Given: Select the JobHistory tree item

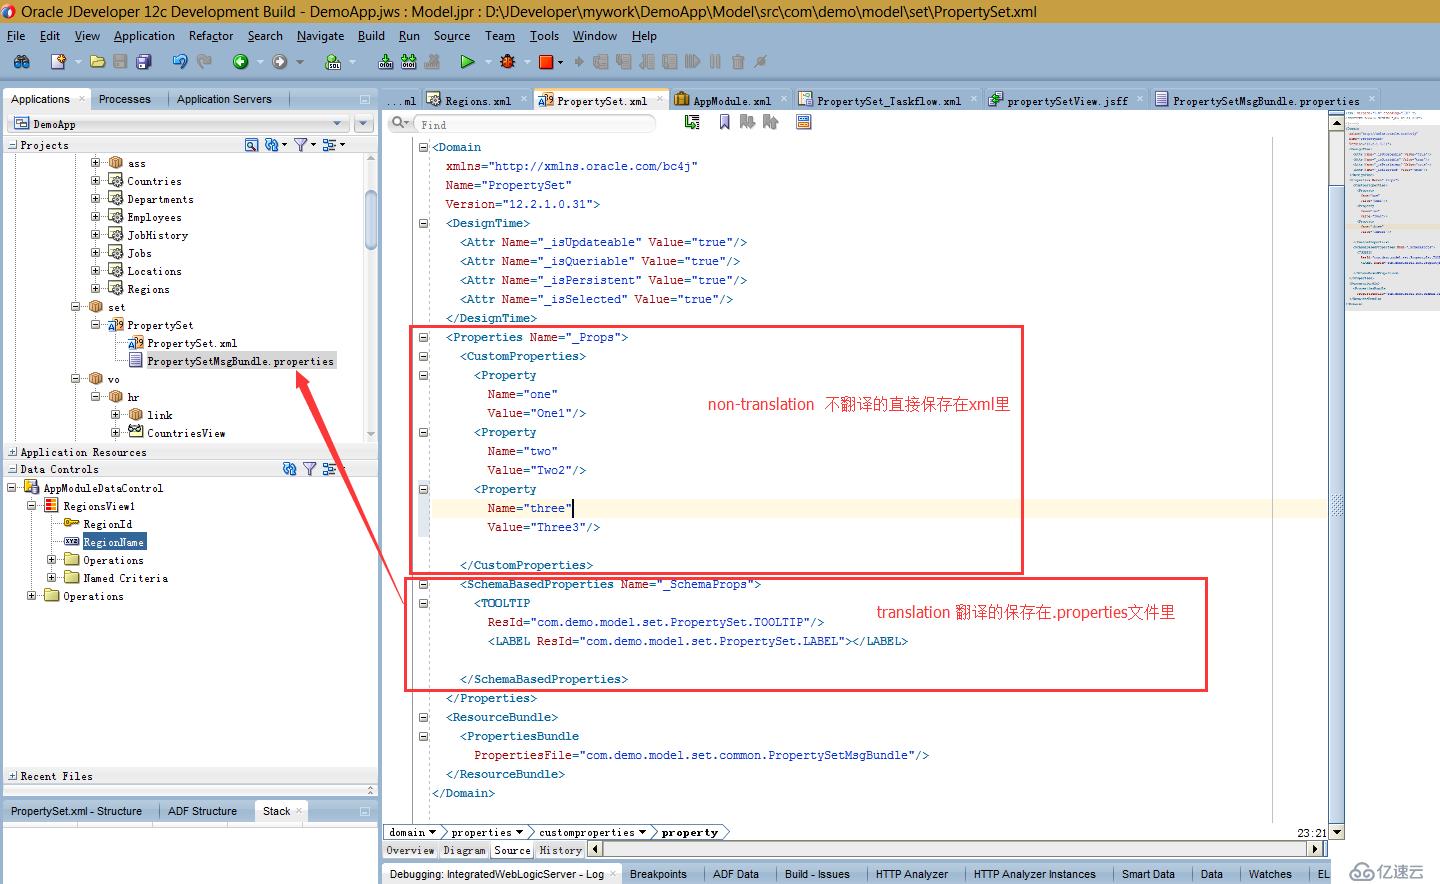Looking at the screenshot, I should pyautogui.click(x=157, y=235).
